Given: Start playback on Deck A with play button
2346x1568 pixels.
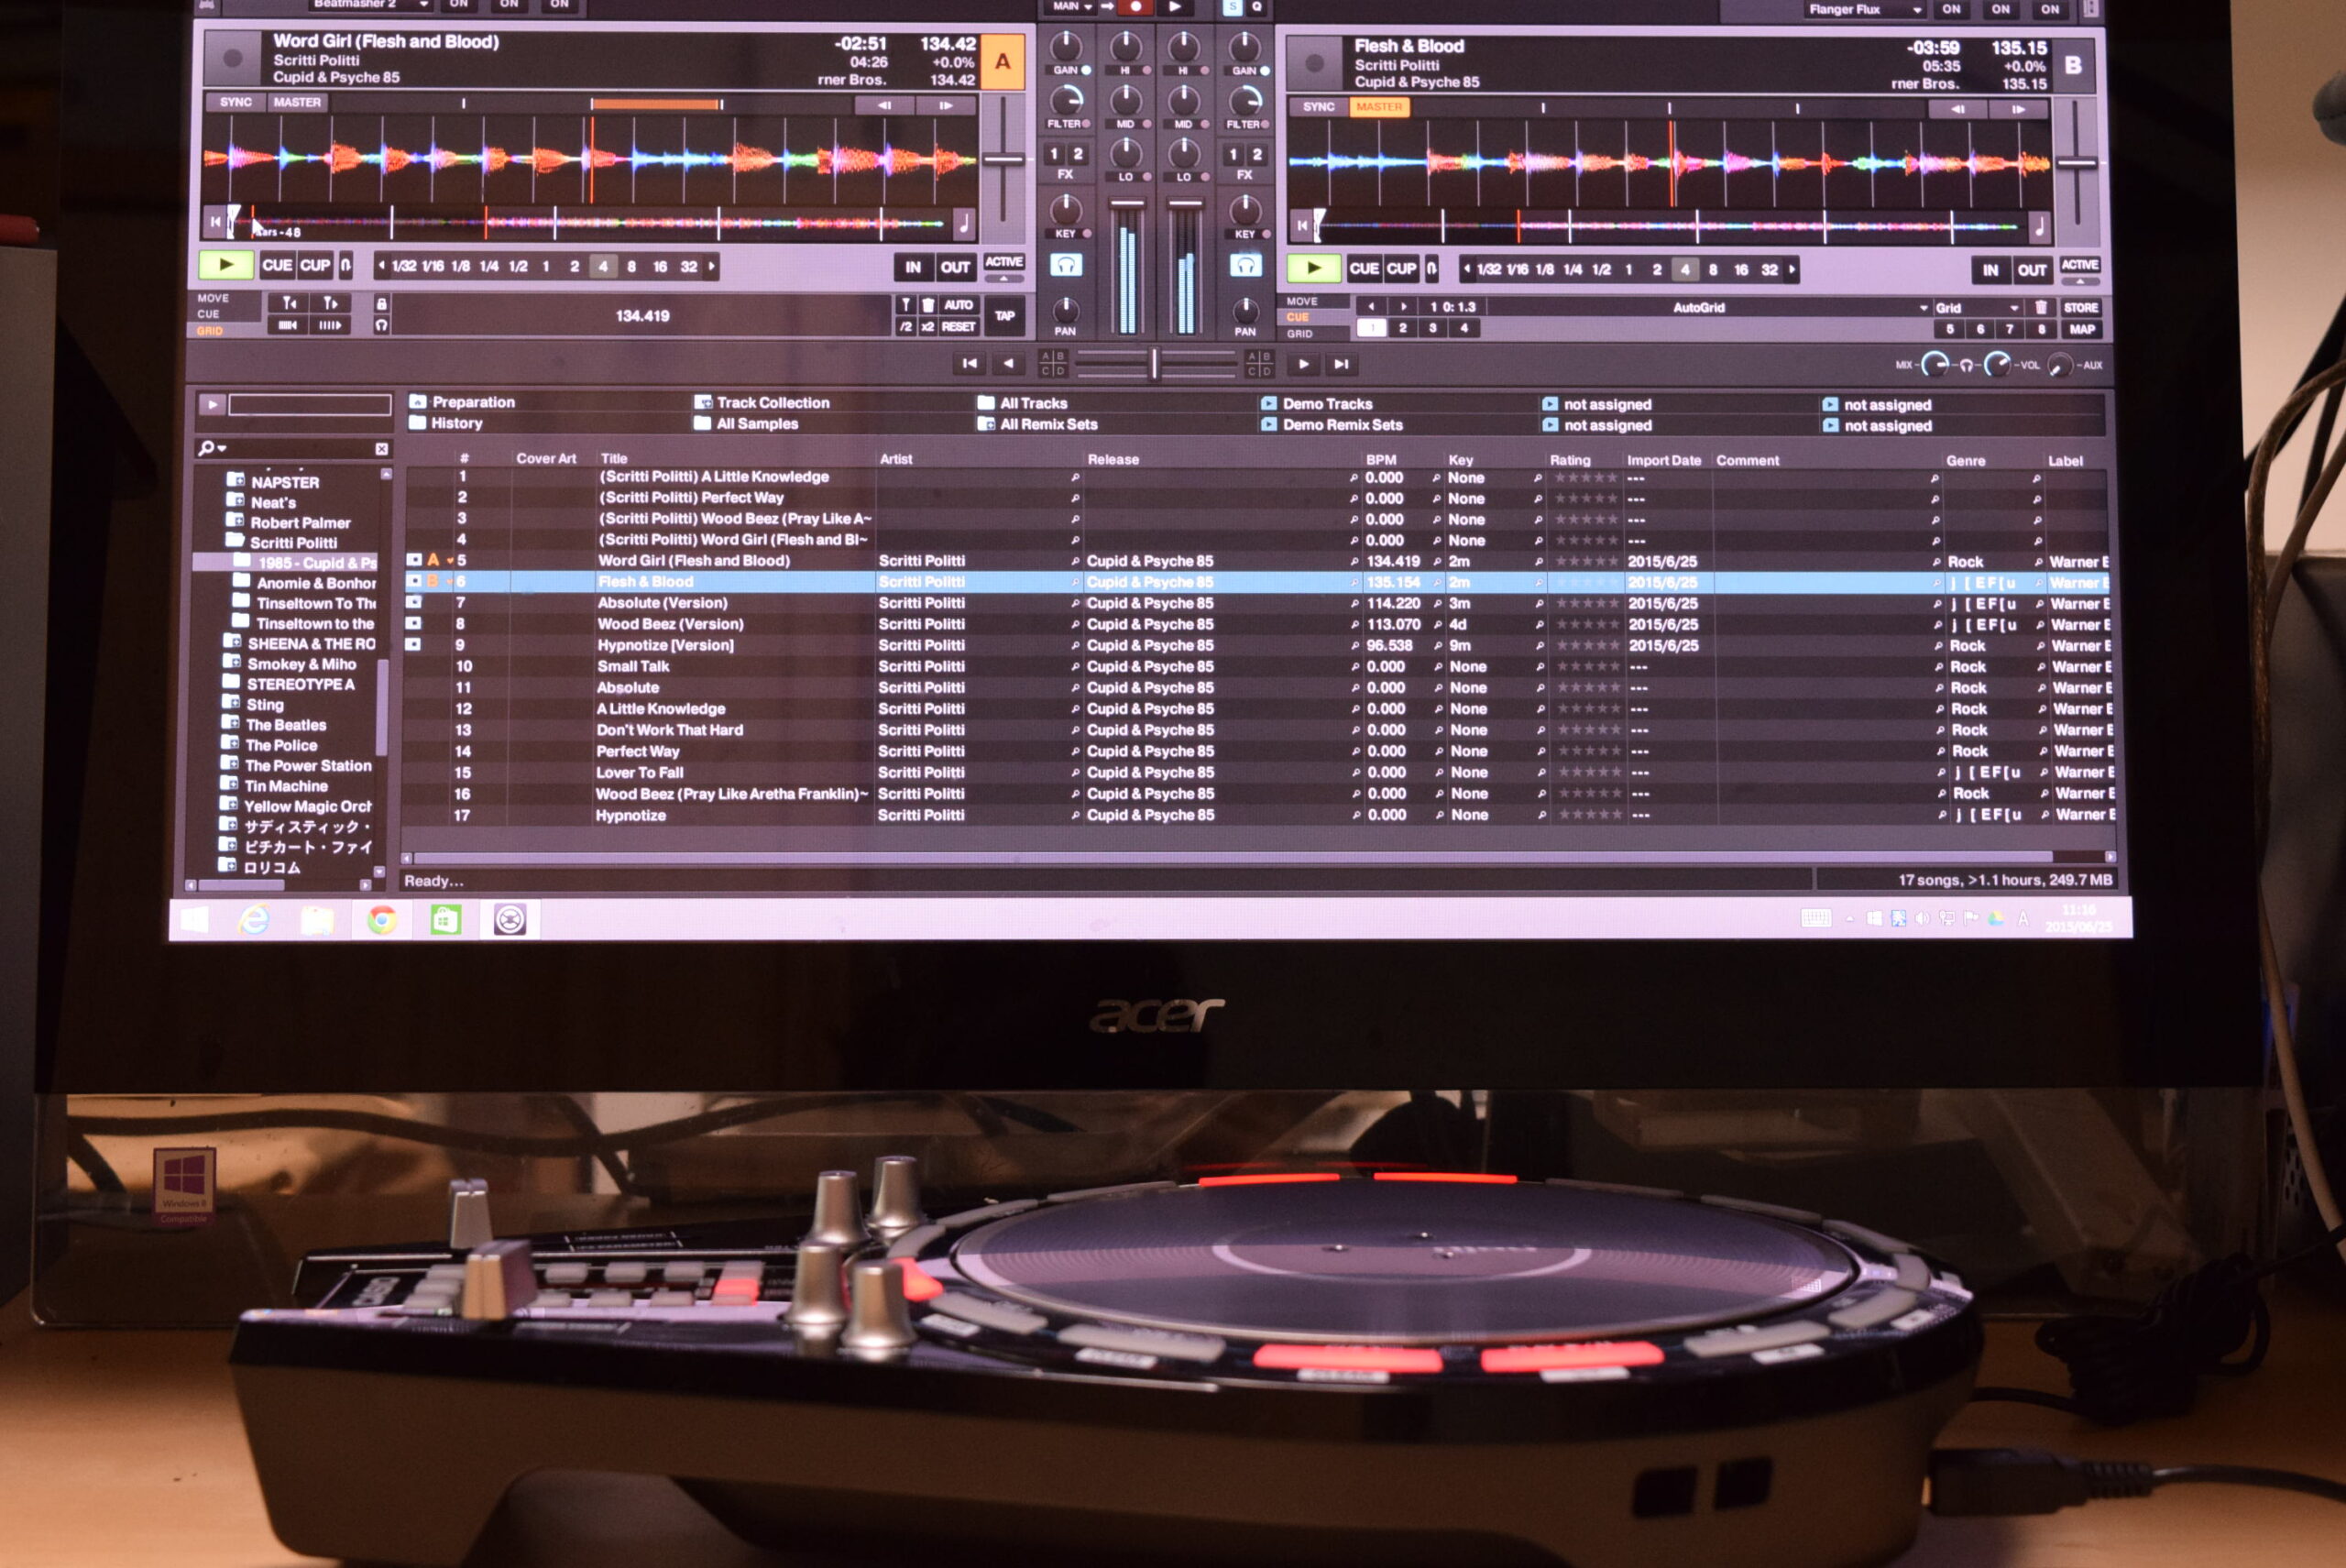Looking at the screenshot, I should click(x=226, y=265).
